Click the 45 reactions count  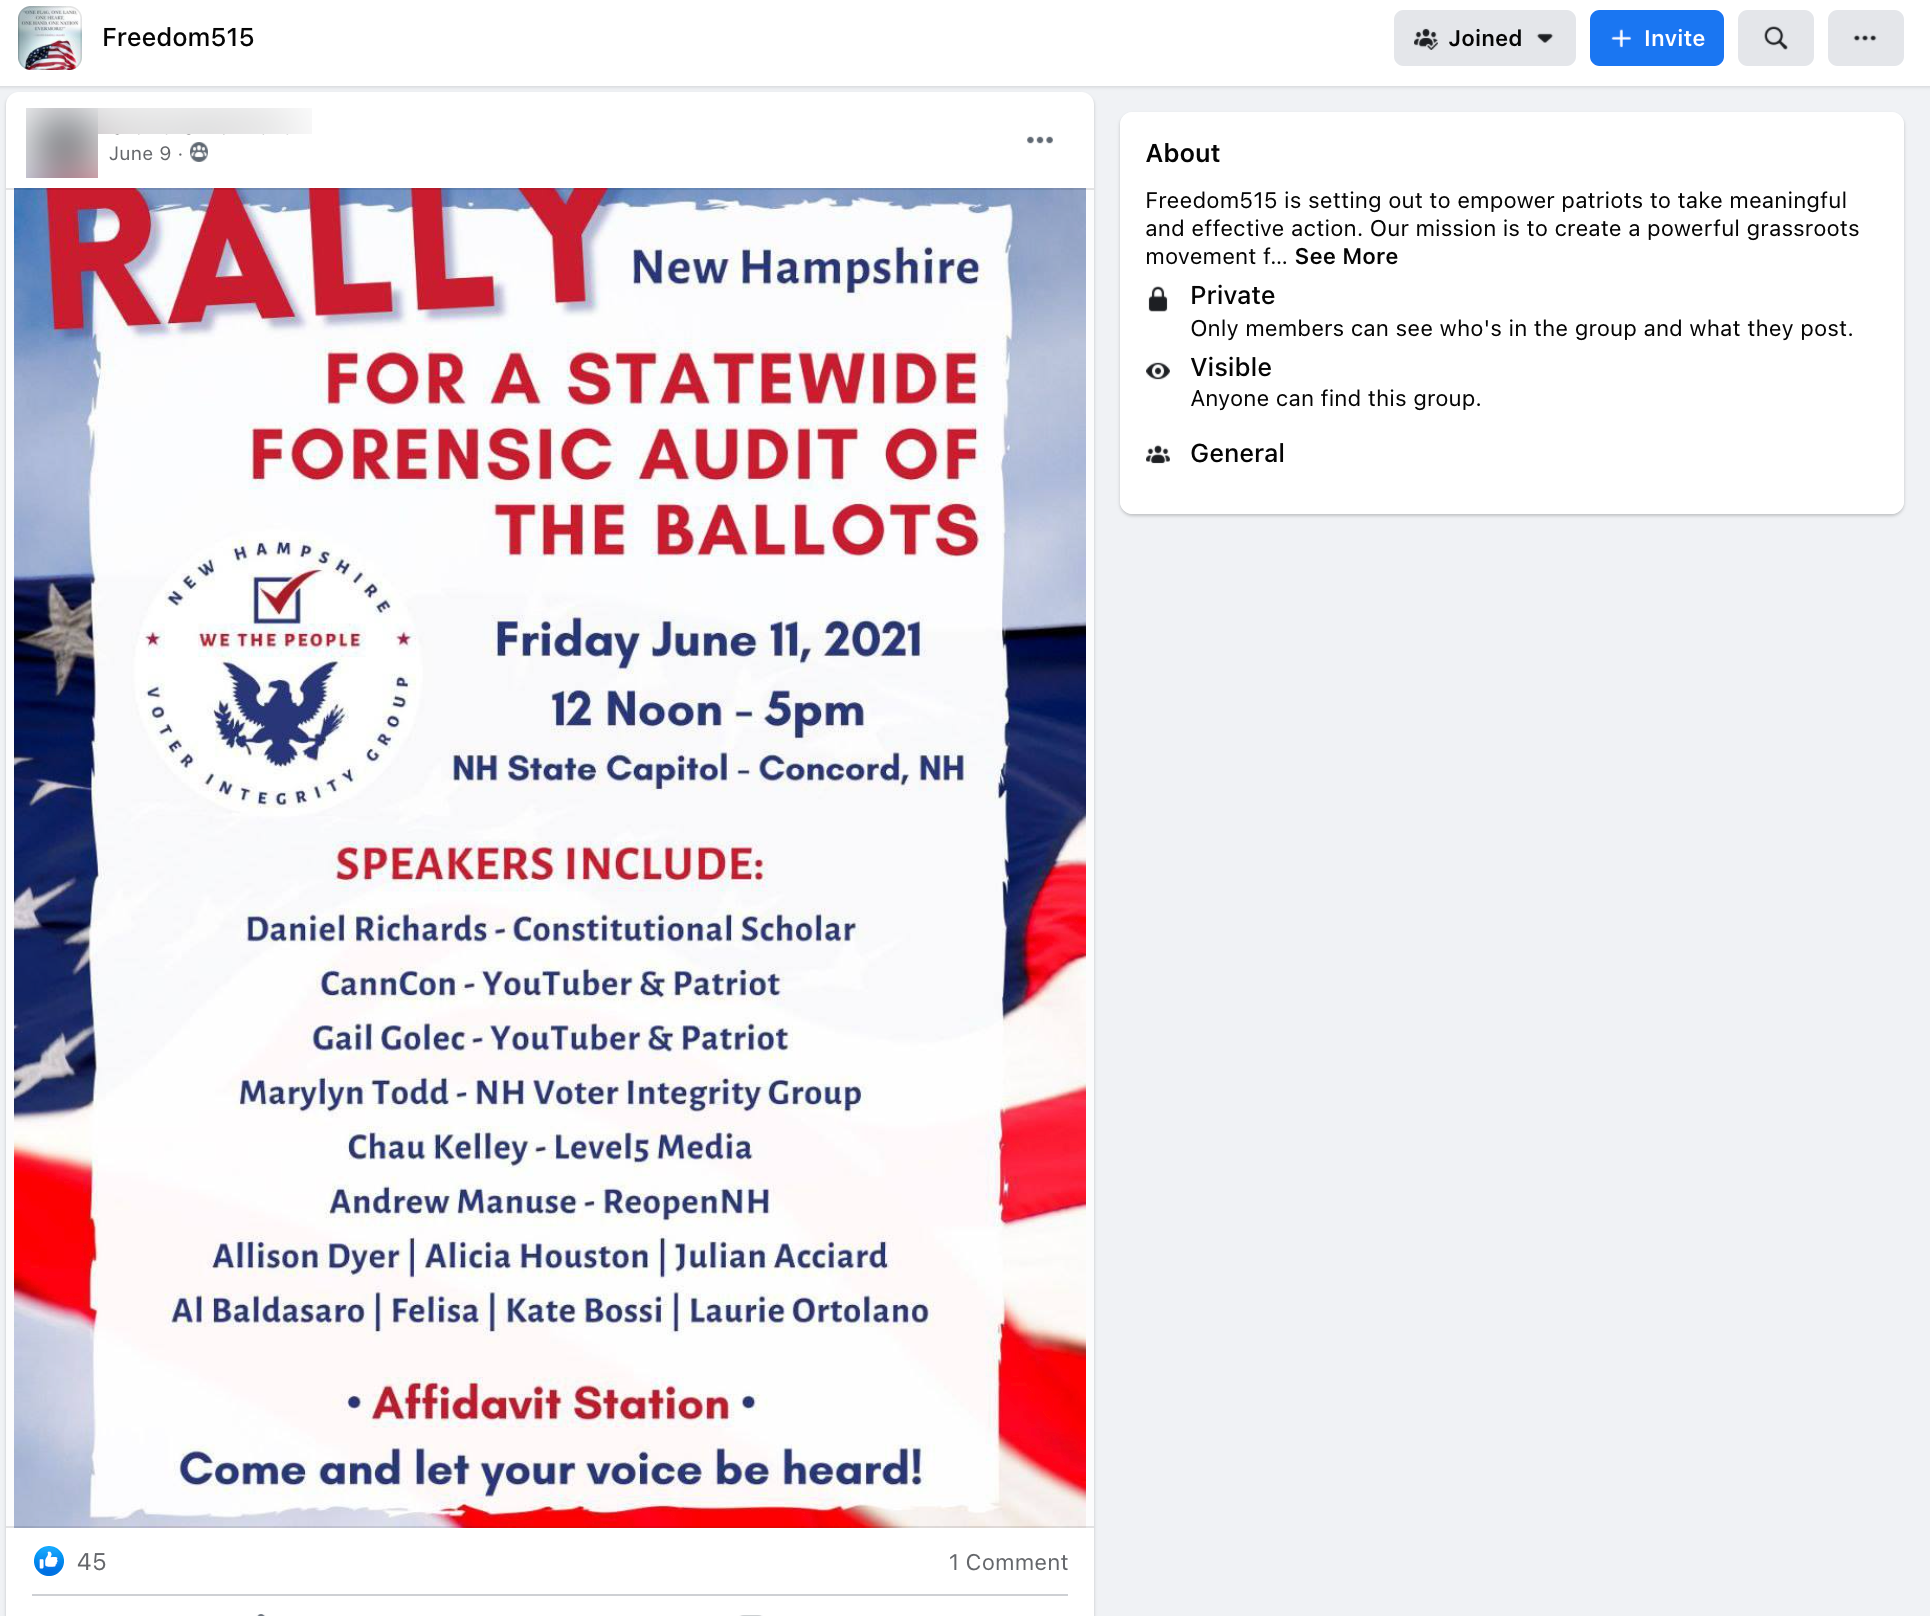click(92, 1561)
